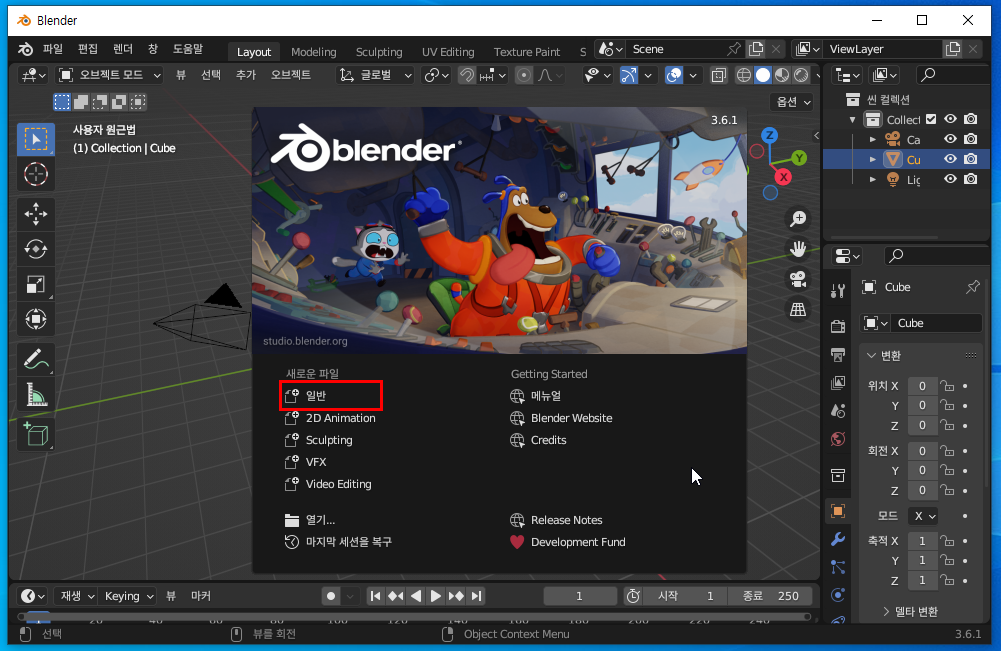Screen dimensions: 1001x651
Task: Open the Particles properties tab
Action: coord(838,567)
